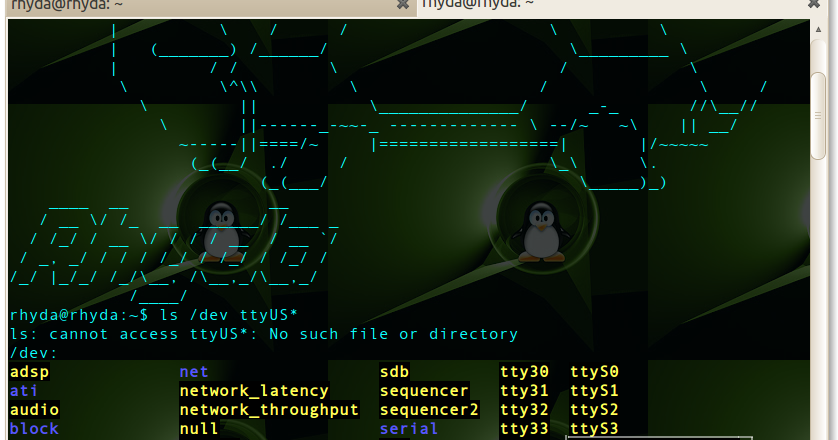Select the 'ttyS1' serial device
This screenshot has width=838, height=440.
click(x=594, y=391)
